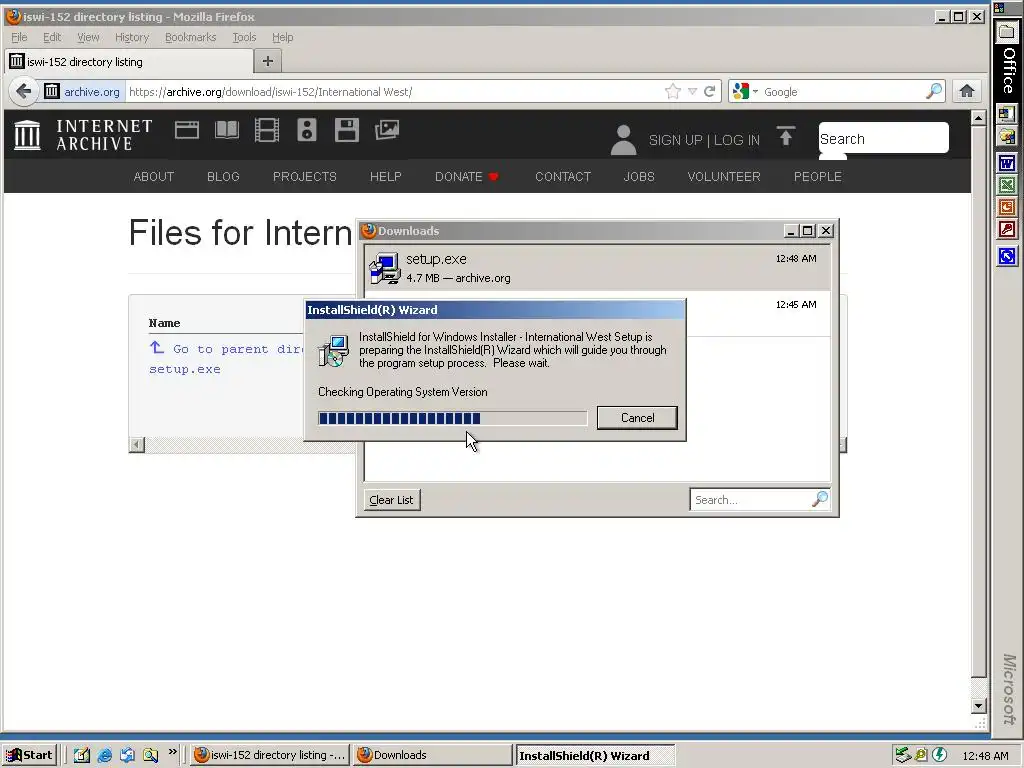Go back using the Firefox back arrow
Viewport: 1024px width, 768px height.
[24, 91]
